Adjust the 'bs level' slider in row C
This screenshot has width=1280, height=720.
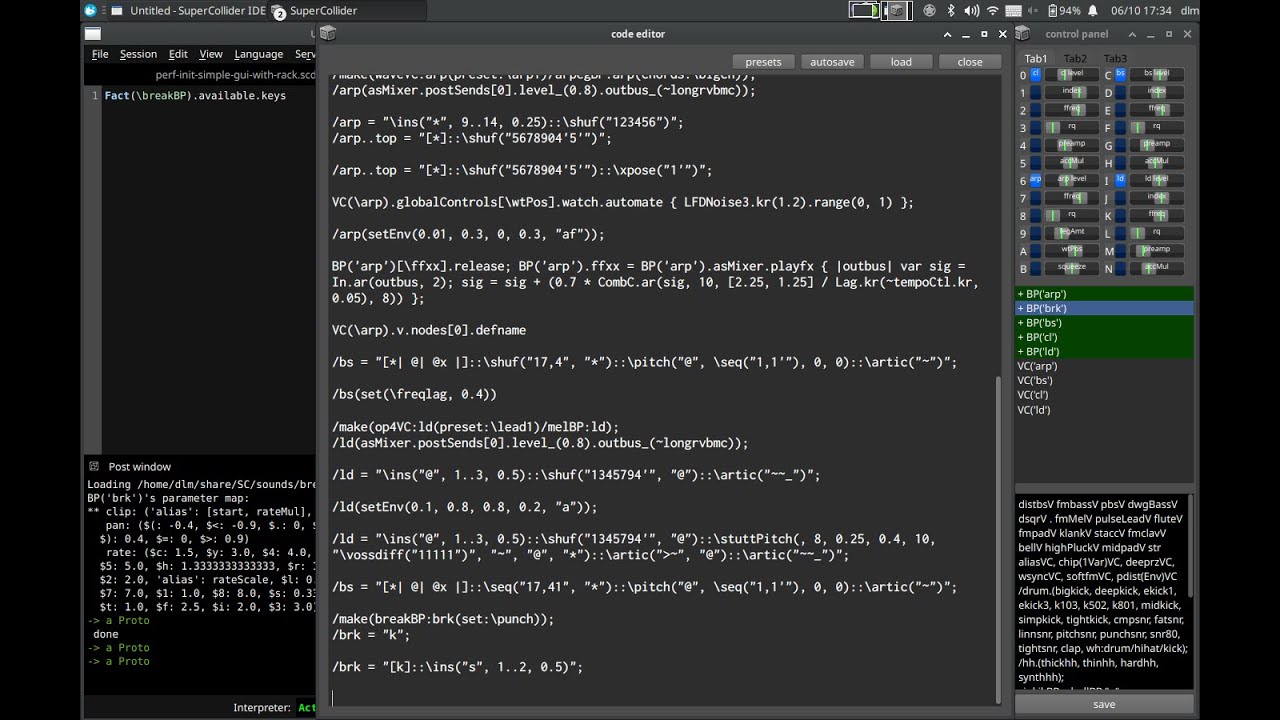[1156, 74]
